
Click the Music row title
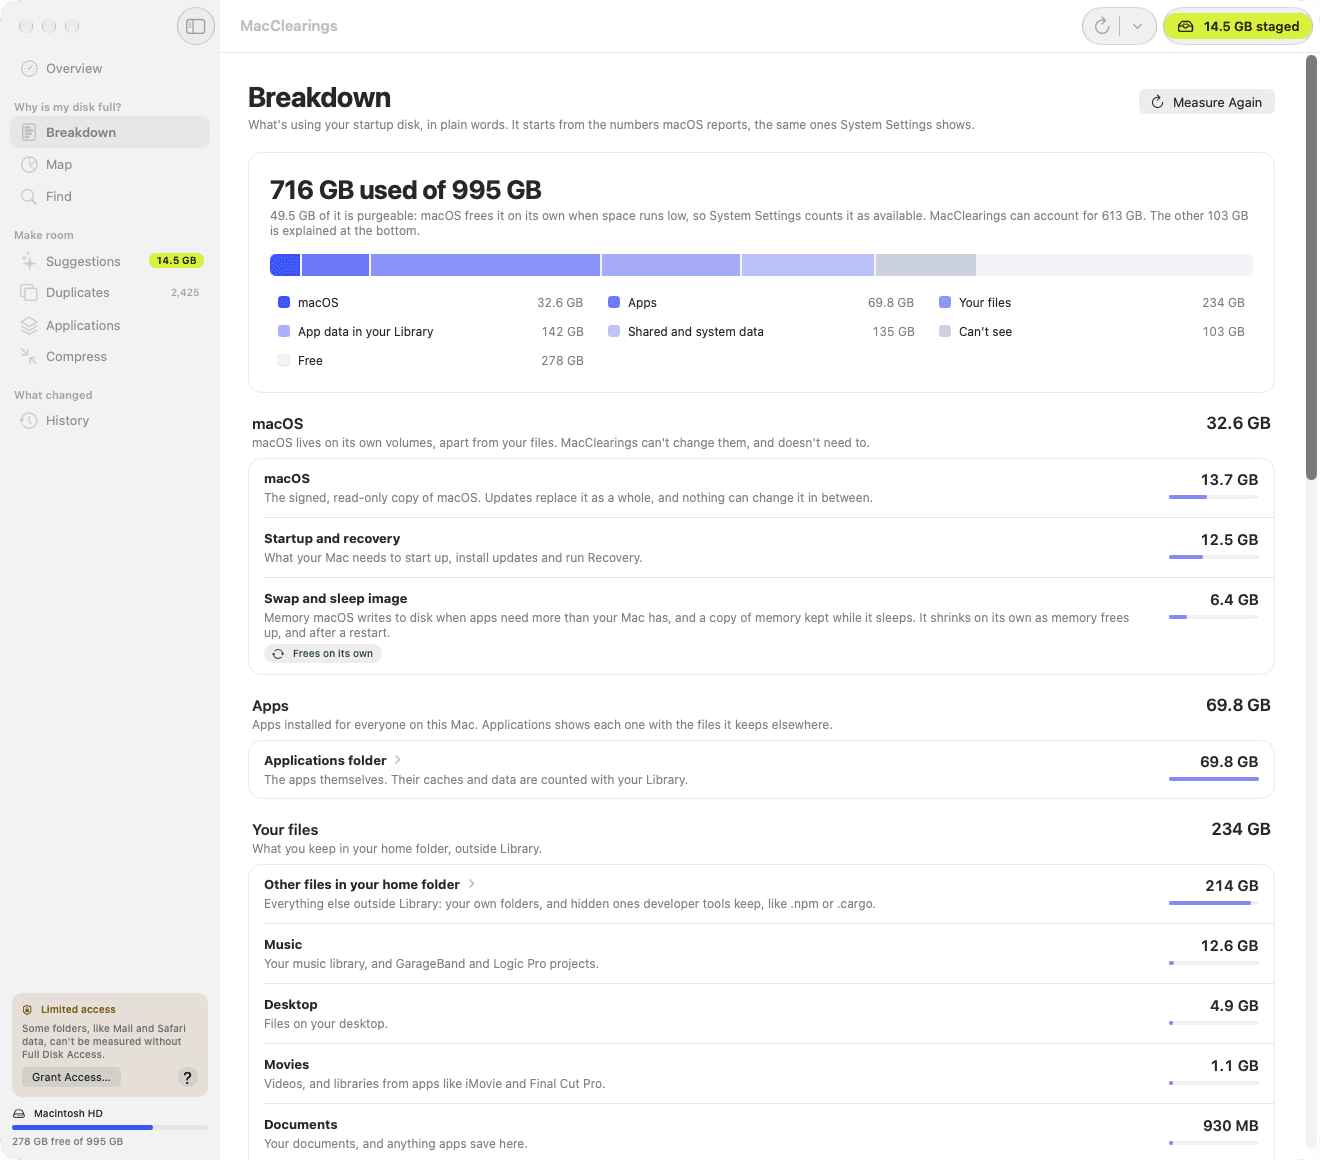coord(283,945)
